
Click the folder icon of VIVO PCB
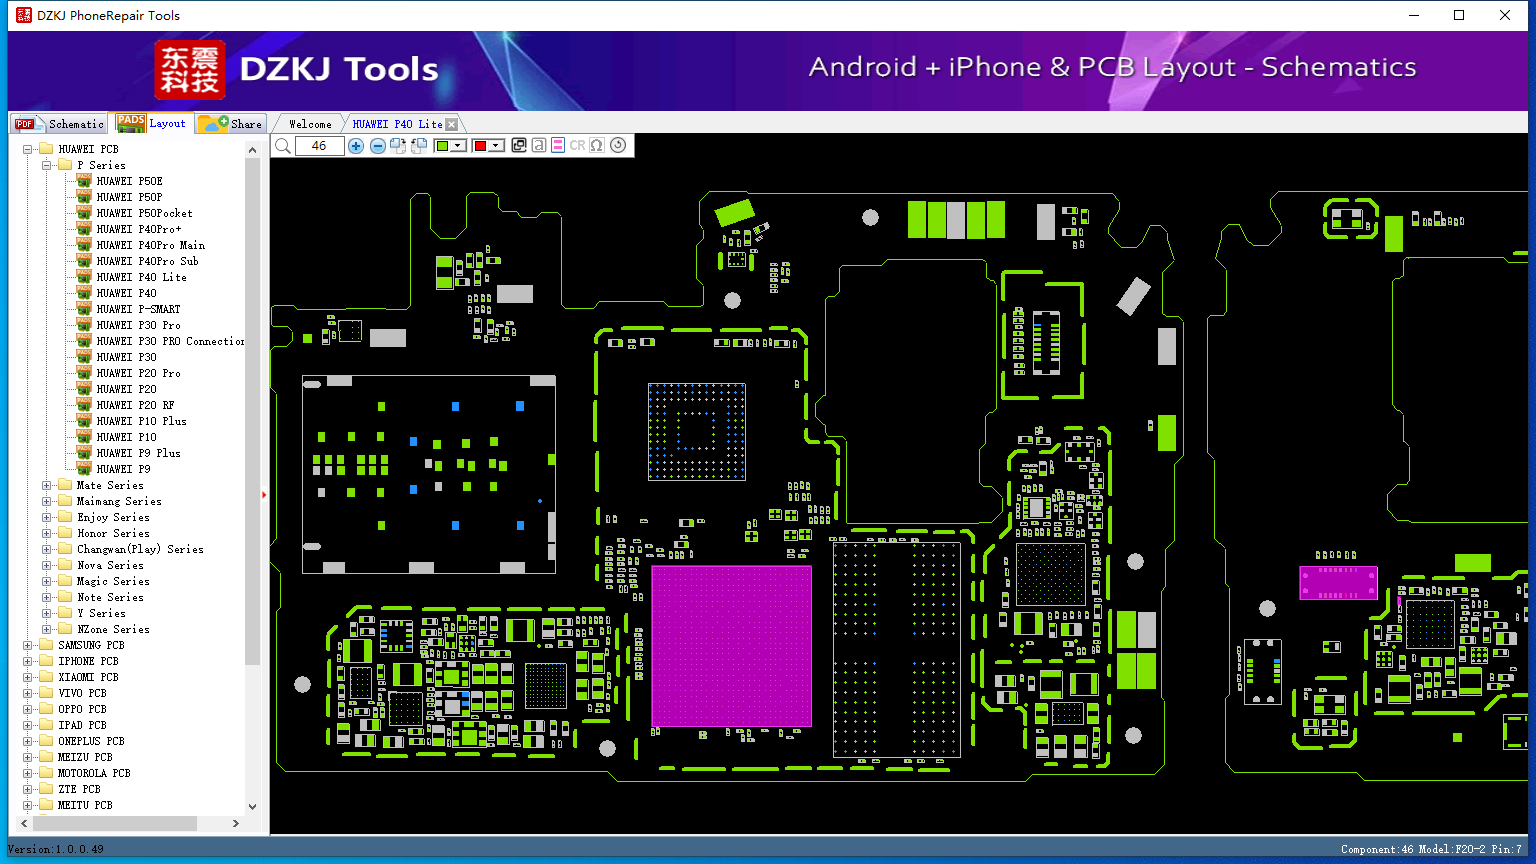[46, 693]
